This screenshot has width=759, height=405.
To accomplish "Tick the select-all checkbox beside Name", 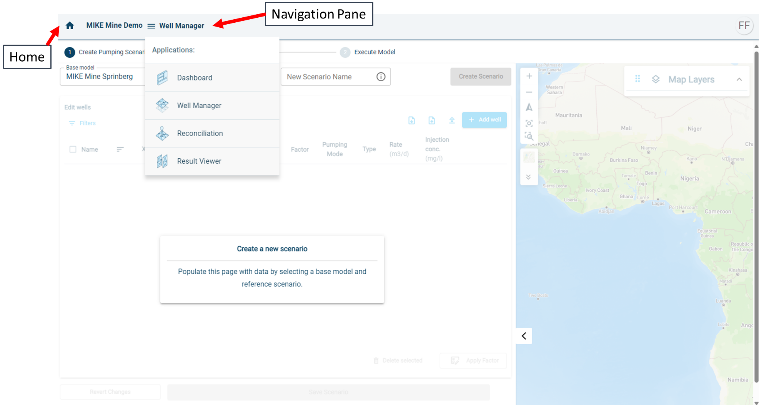I will (73, 150).
